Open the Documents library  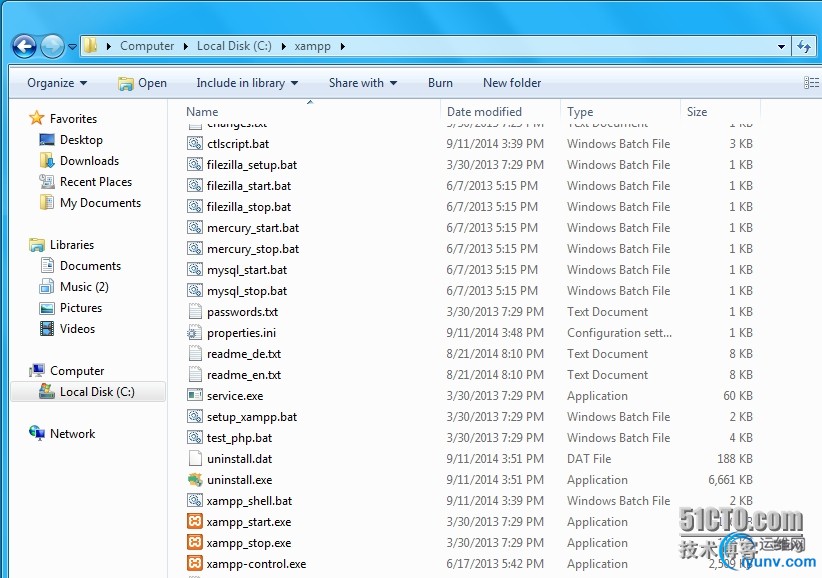coord(90,266)
